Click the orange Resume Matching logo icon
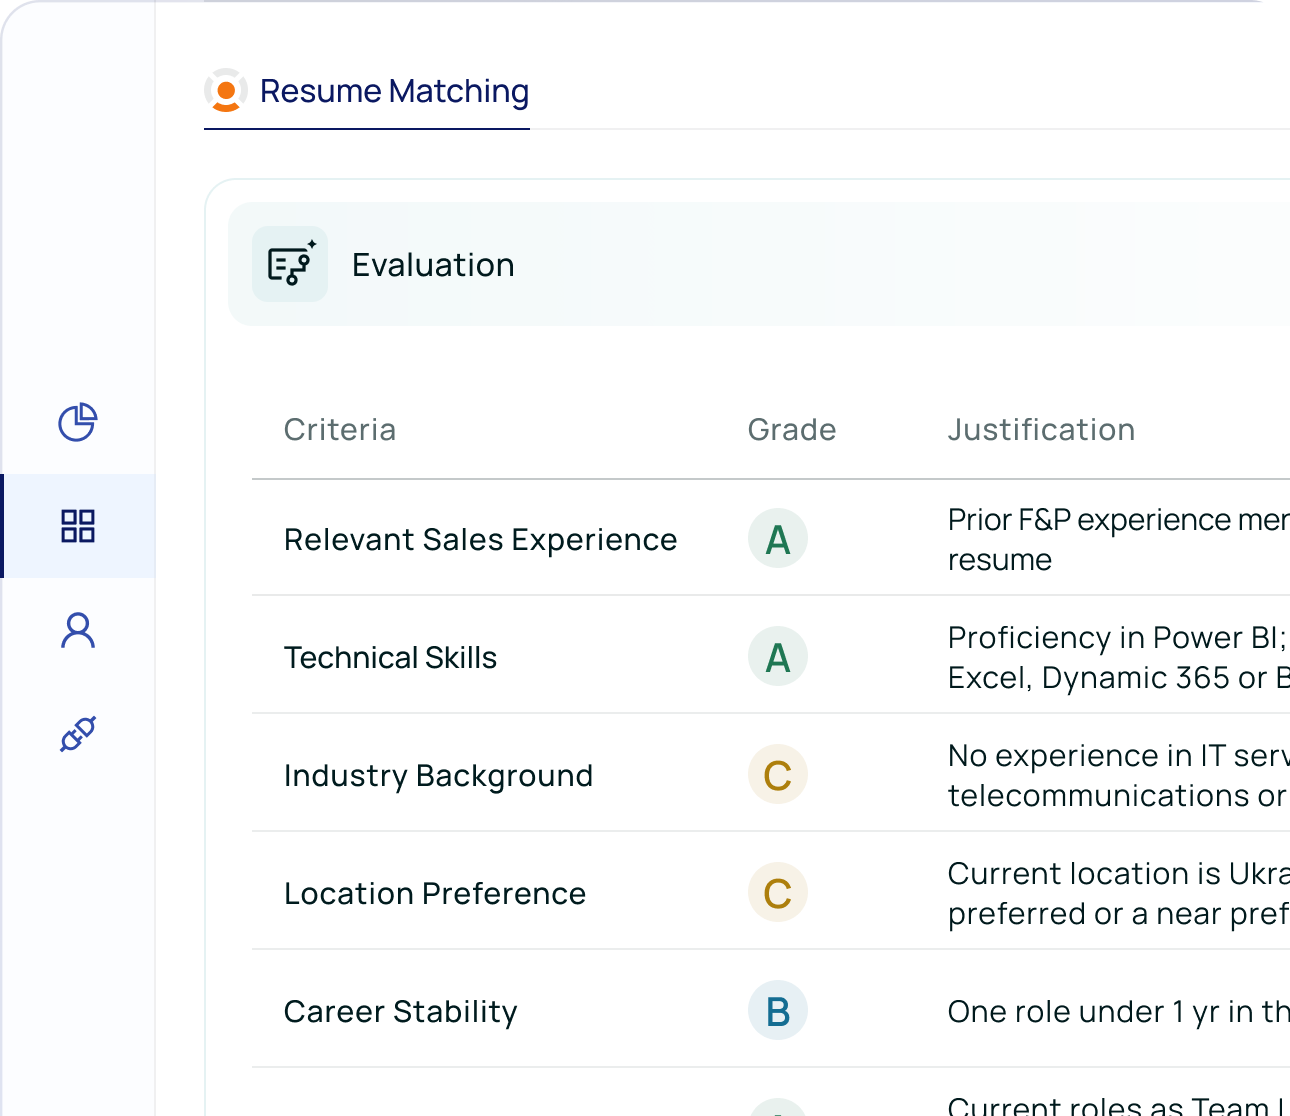The height and width of the screenshot is (1116, 1290). tap(226, 91)
